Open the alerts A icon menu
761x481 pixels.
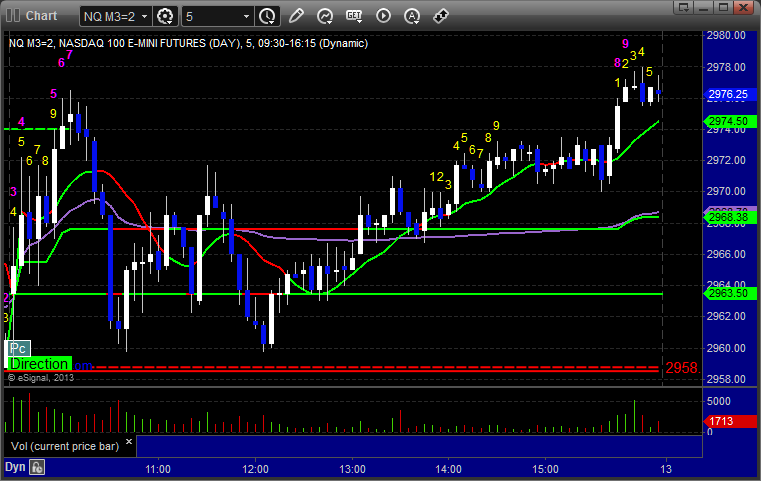pyautogui.click(x=412, y=16)
